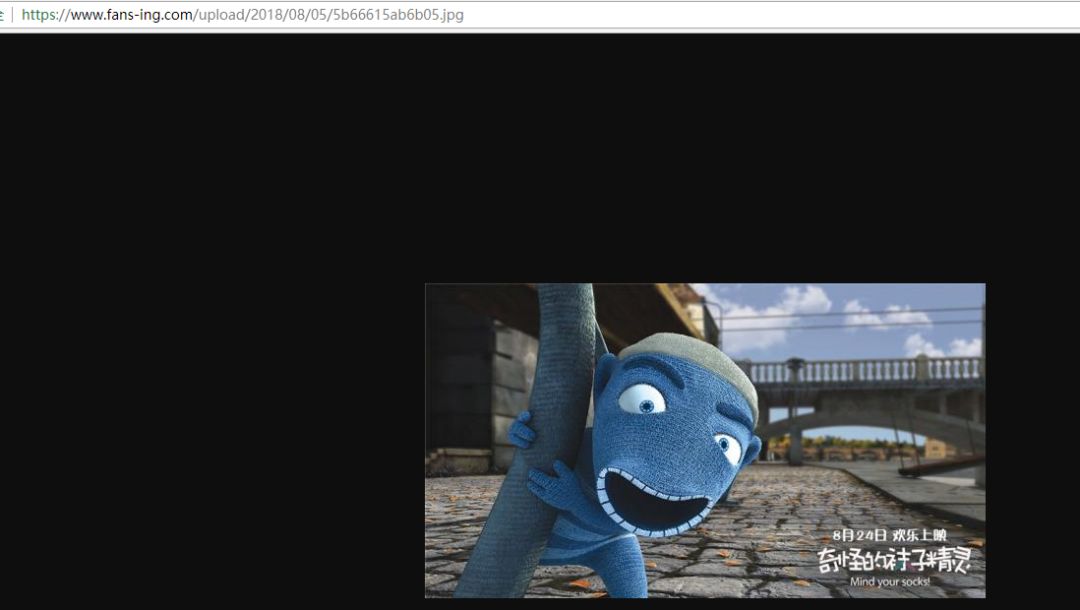Click the "Mind your socks!" caption text
Screen dimensions: 1080x610
pos(890,582)
